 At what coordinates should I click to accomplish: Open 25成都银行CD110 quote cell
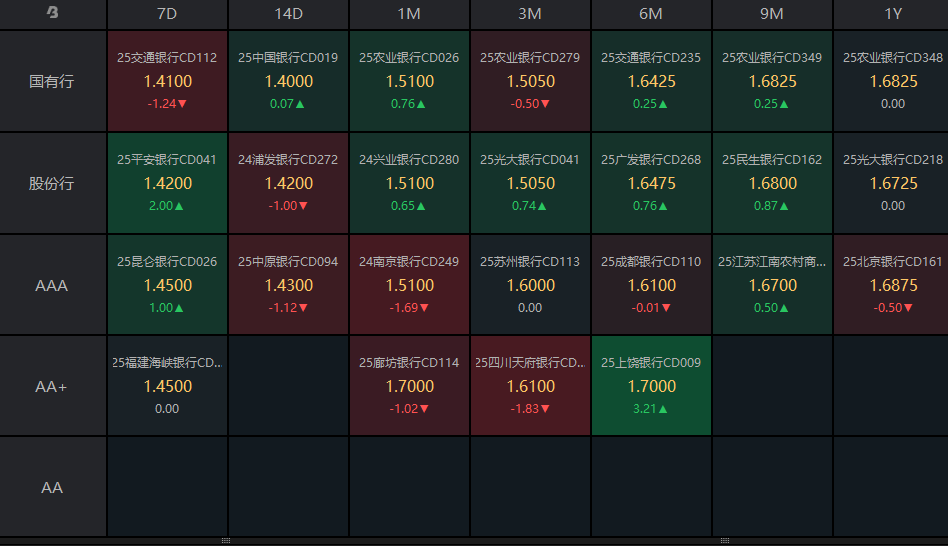(x=651, y=285)
